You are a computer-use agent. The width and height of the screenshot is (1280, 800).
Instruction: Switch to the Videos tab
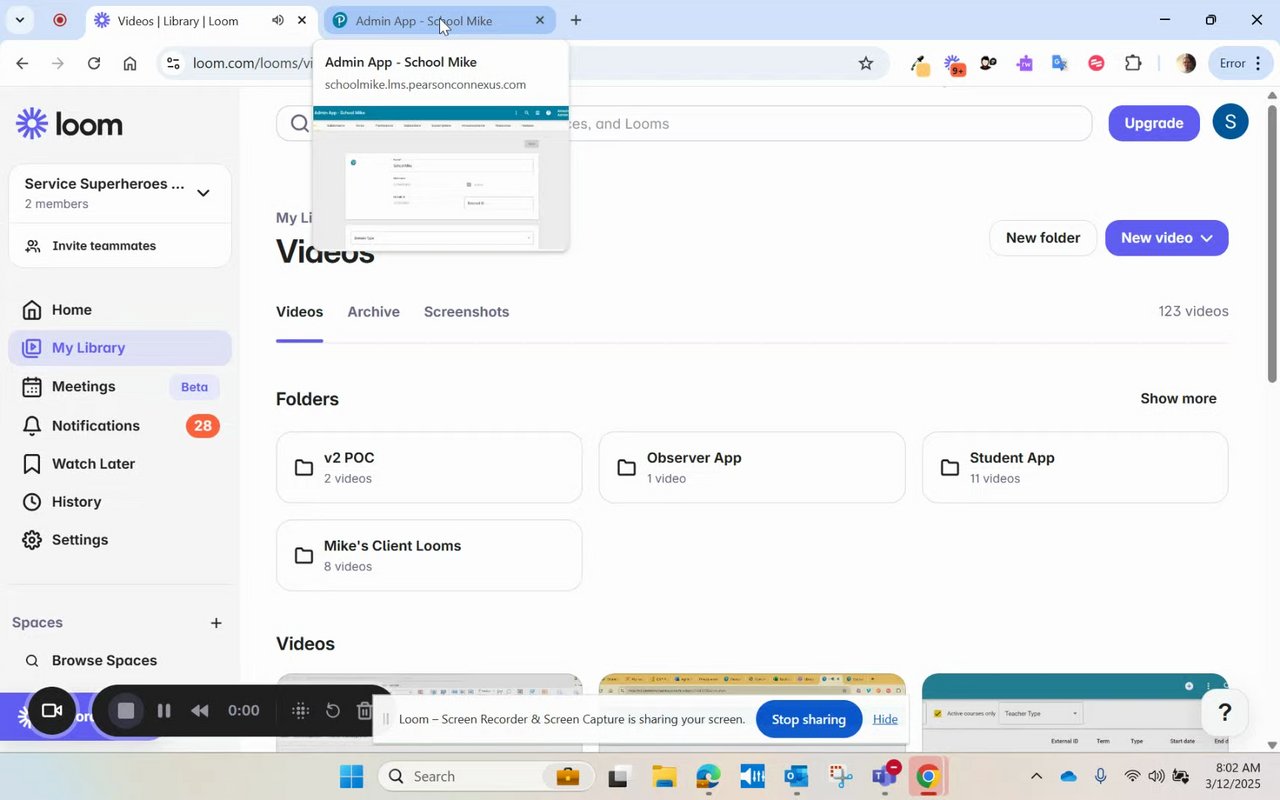coord(299,312)
